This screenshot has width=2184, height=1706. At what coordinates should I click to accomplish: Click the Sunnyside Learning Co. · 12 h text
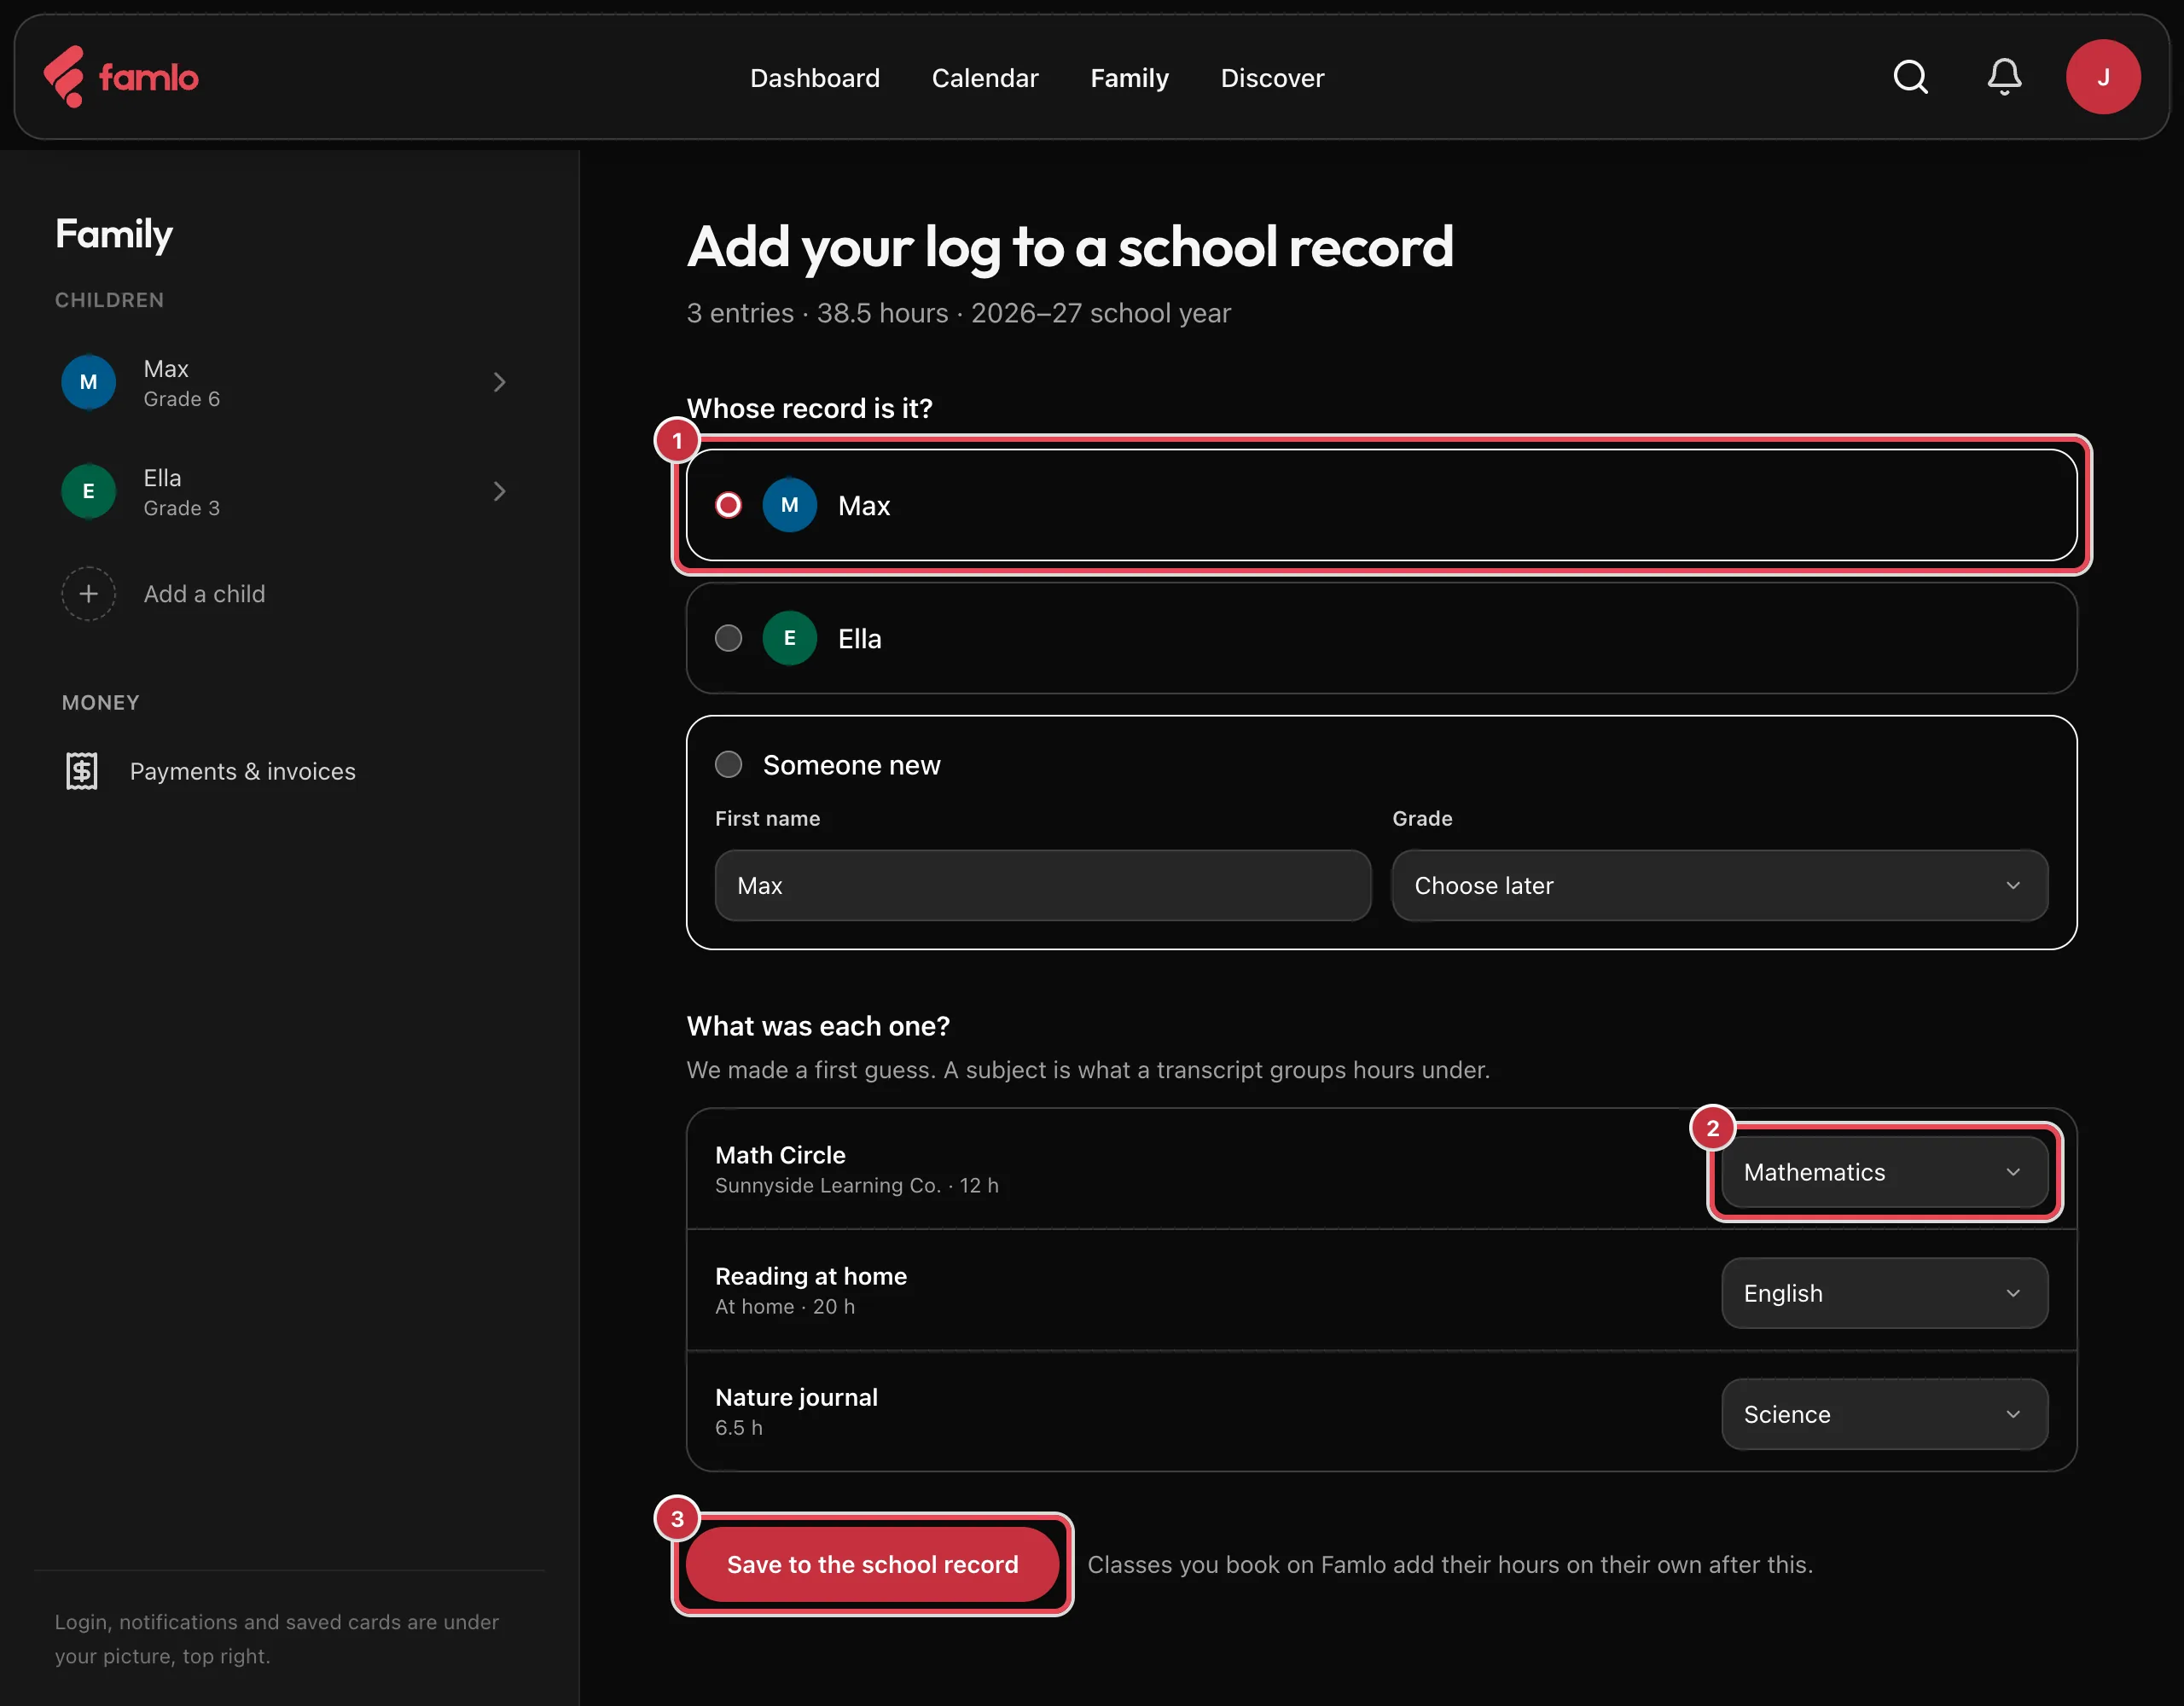(856, 1185)
